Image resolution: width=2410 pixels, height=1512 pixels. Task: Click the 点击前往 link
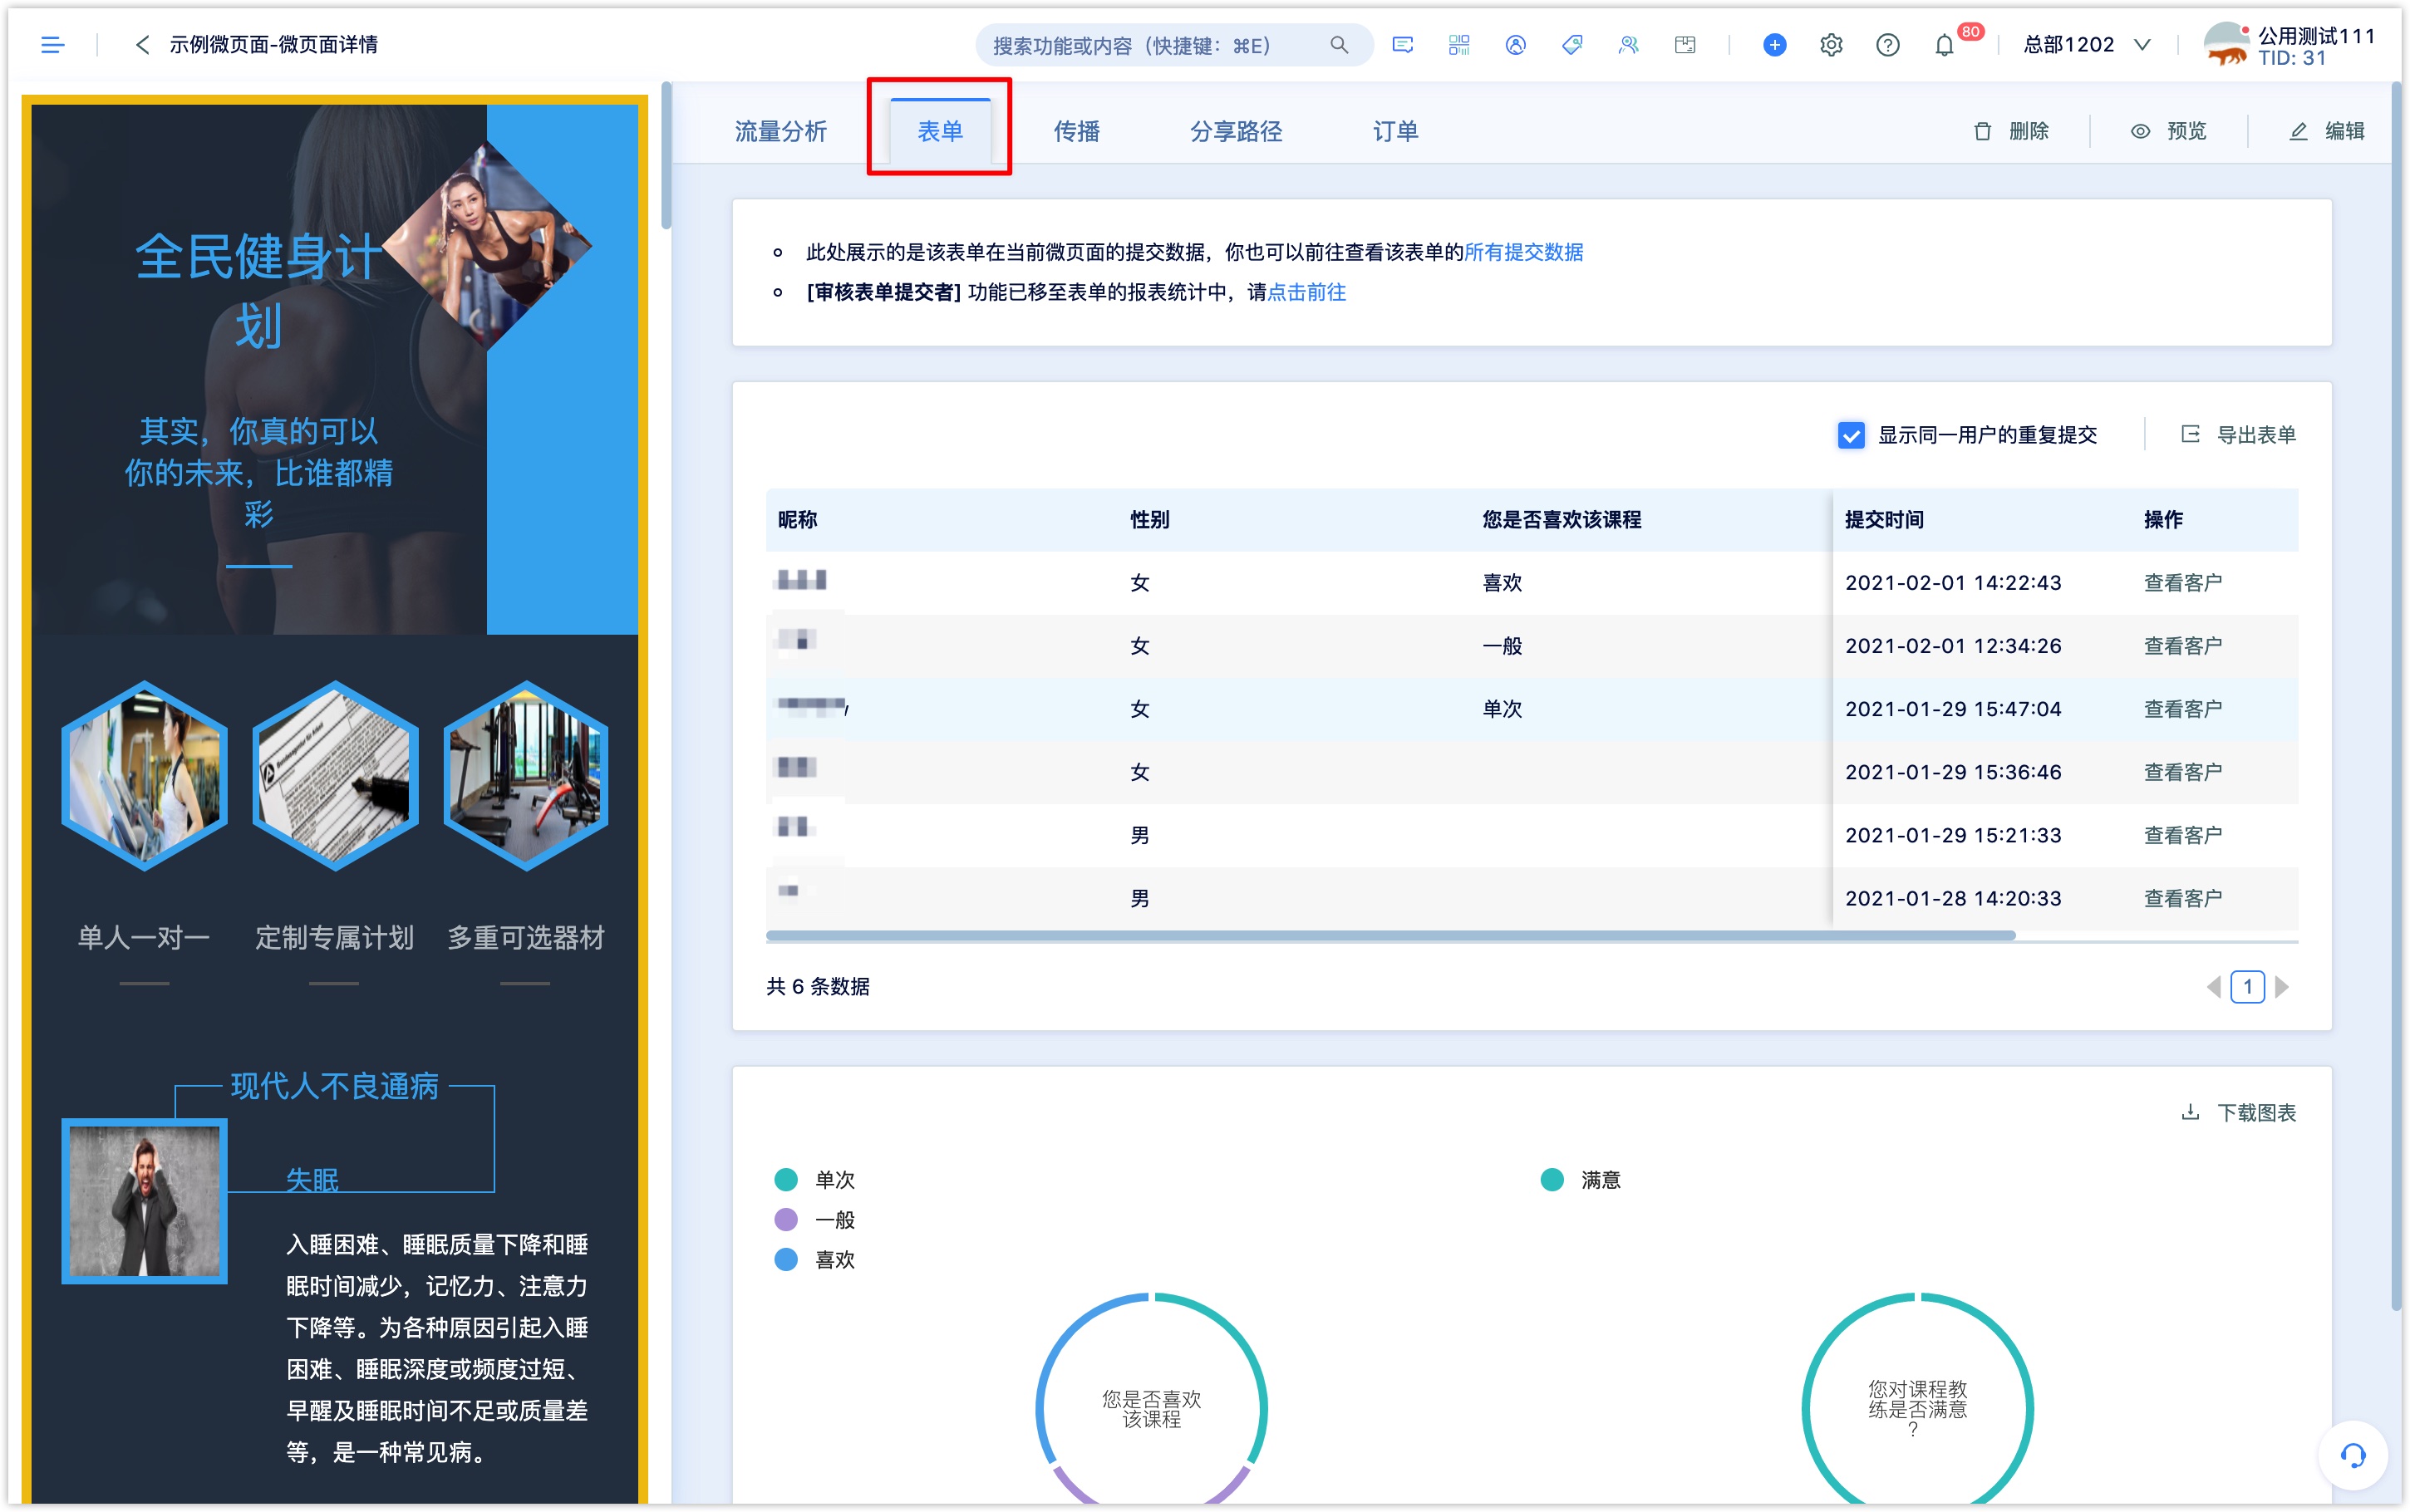click(1306, 292)
